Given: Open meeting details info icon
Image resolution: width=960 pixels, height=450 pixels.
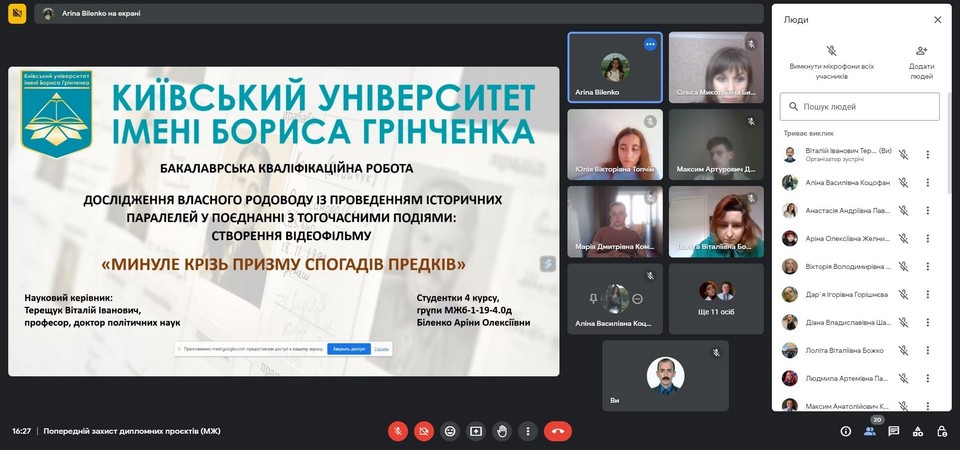Looking at the screenshot, I should pos(846,431).
